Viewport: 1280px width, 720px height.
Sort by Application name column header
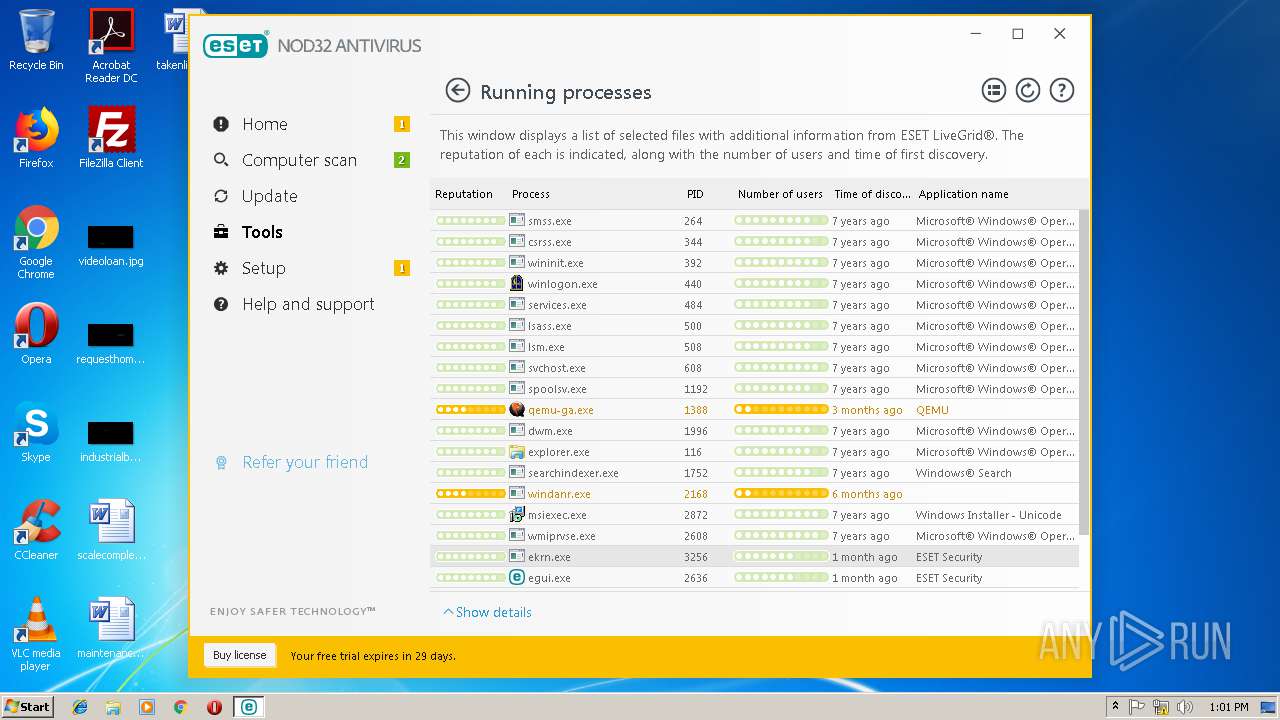pyautogui.click(x=963, y=194)
